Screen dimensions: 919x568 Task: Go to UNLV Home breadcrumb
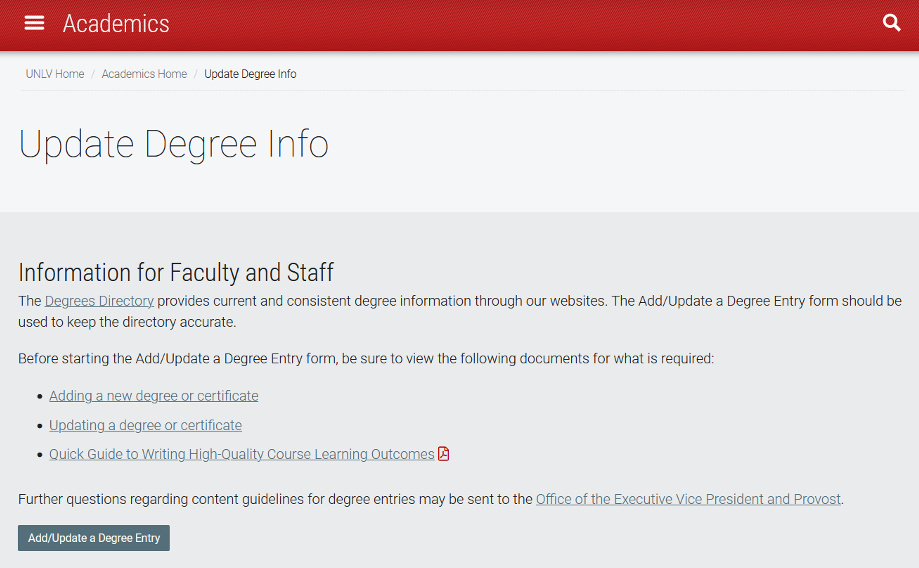(55, 74)
